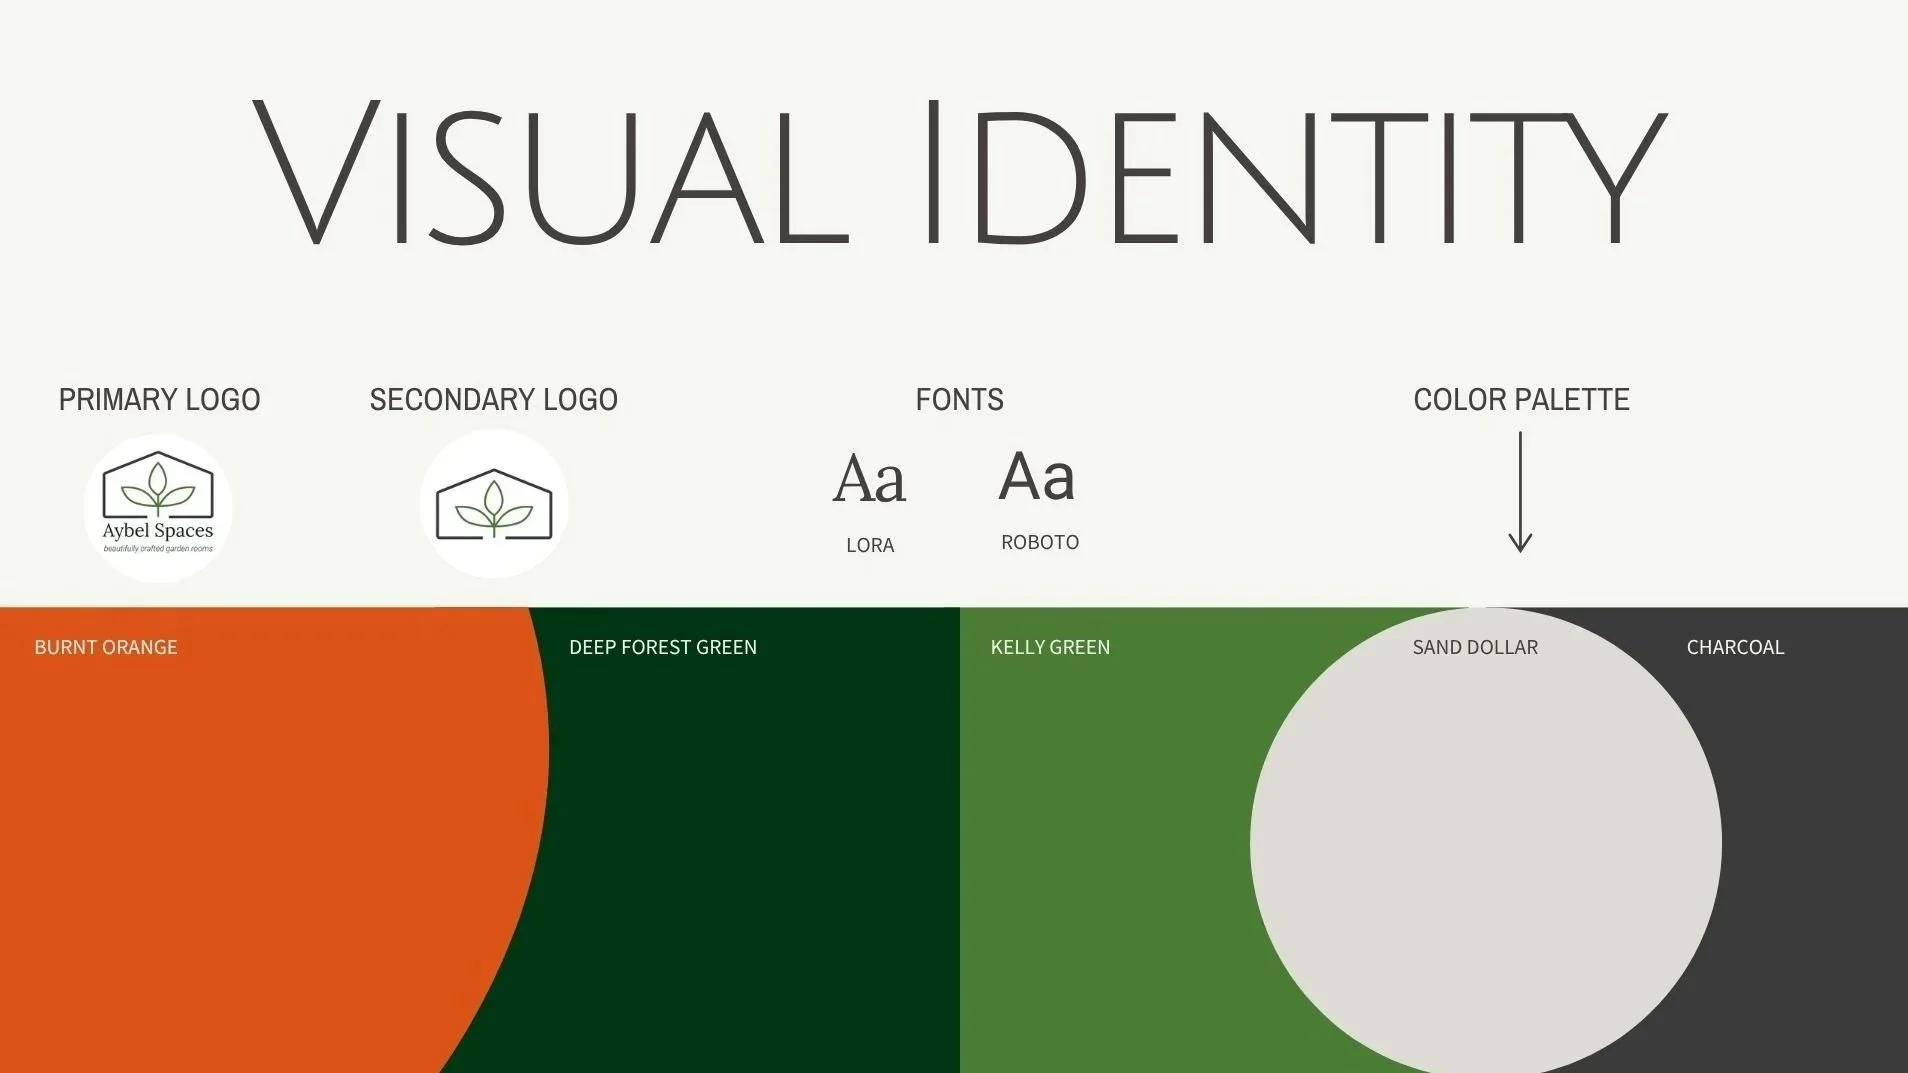
Task: Click the KELLY GREEN label text
Action: 1050,647
